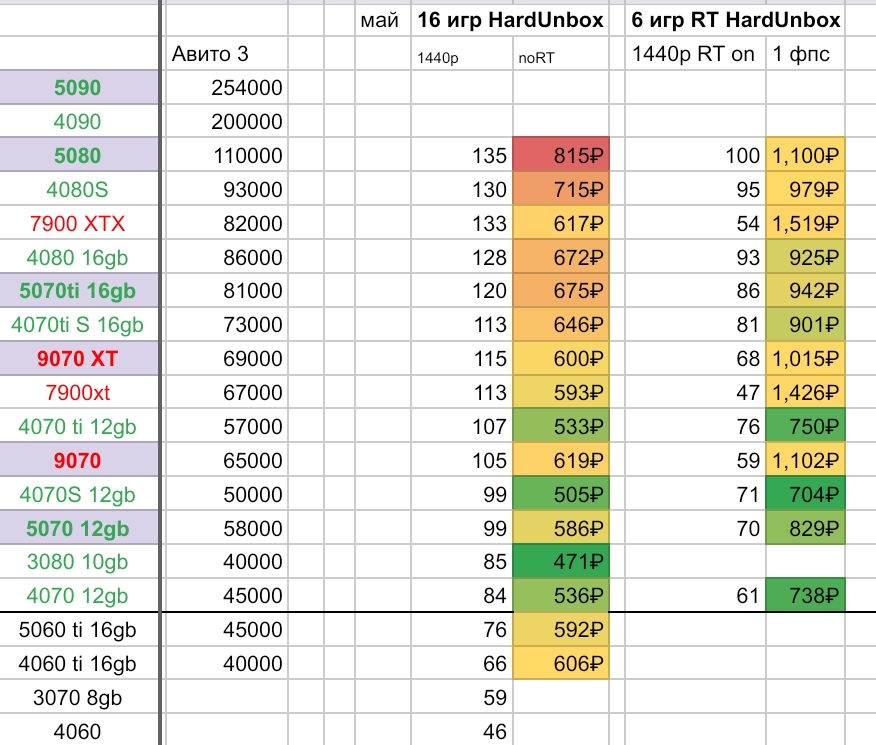
Task: Select fps value 135 cell
Action: (462, 155)
